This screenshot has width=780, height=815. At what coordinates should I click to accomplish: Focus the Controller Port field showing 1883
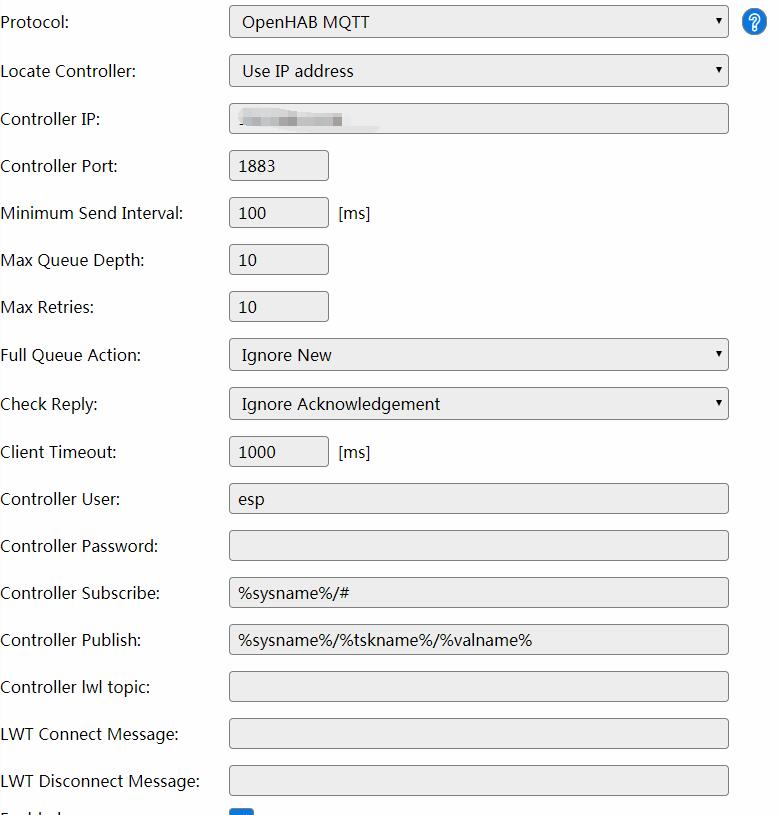pos(278,165)
